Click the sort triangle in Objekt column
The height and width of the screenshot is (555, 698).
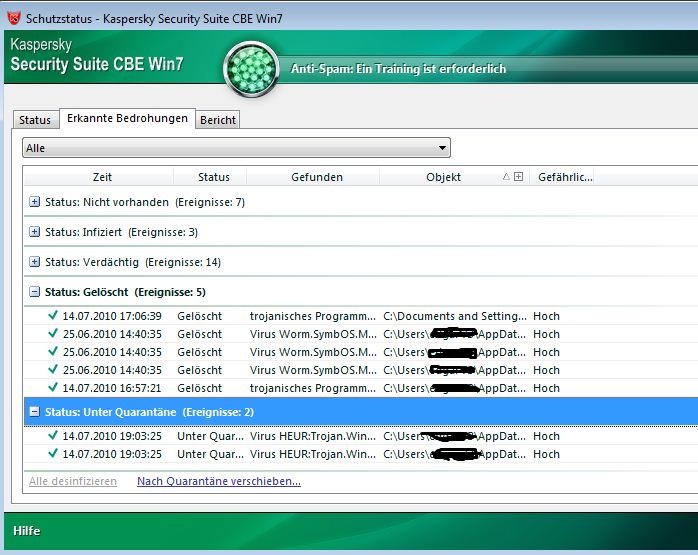[506, 177]
